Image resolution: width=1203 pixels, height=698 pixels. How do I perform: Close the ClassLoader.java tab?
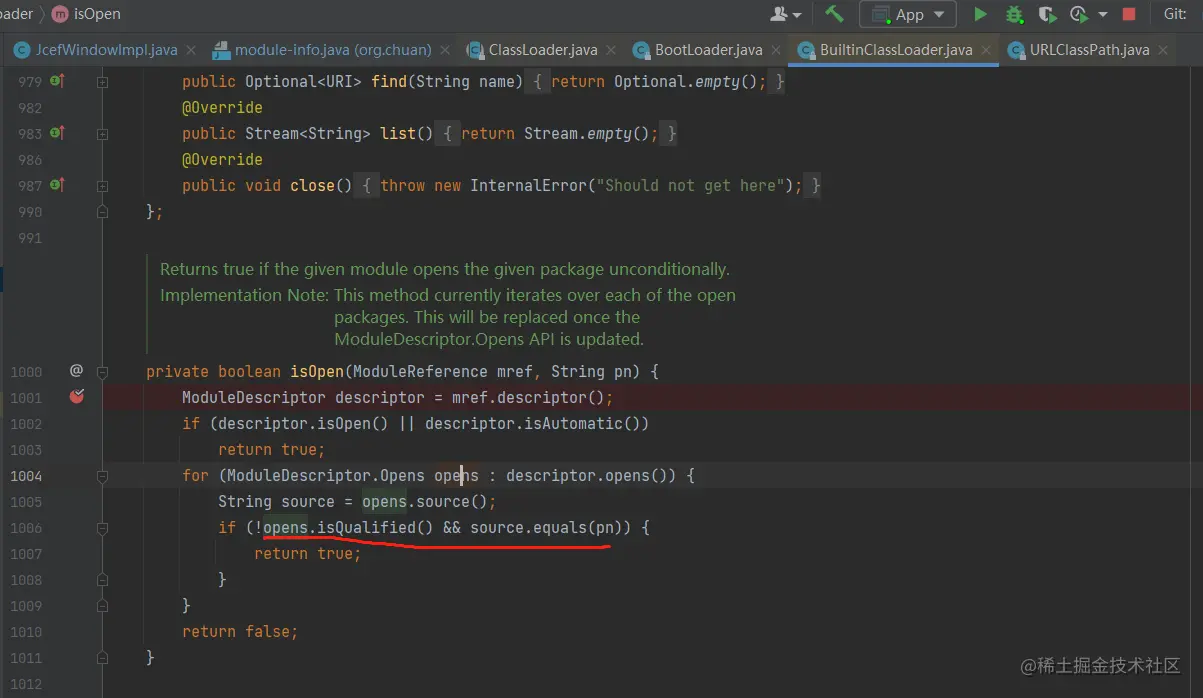[x=613, y=49]
